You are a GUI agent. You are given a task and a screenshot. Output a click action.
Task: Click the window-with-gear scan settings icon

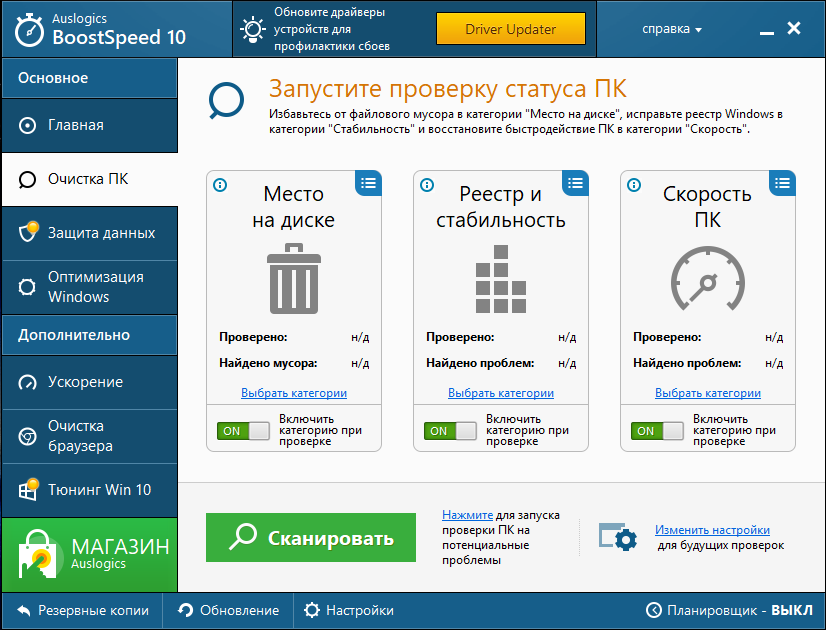point(618,537)
